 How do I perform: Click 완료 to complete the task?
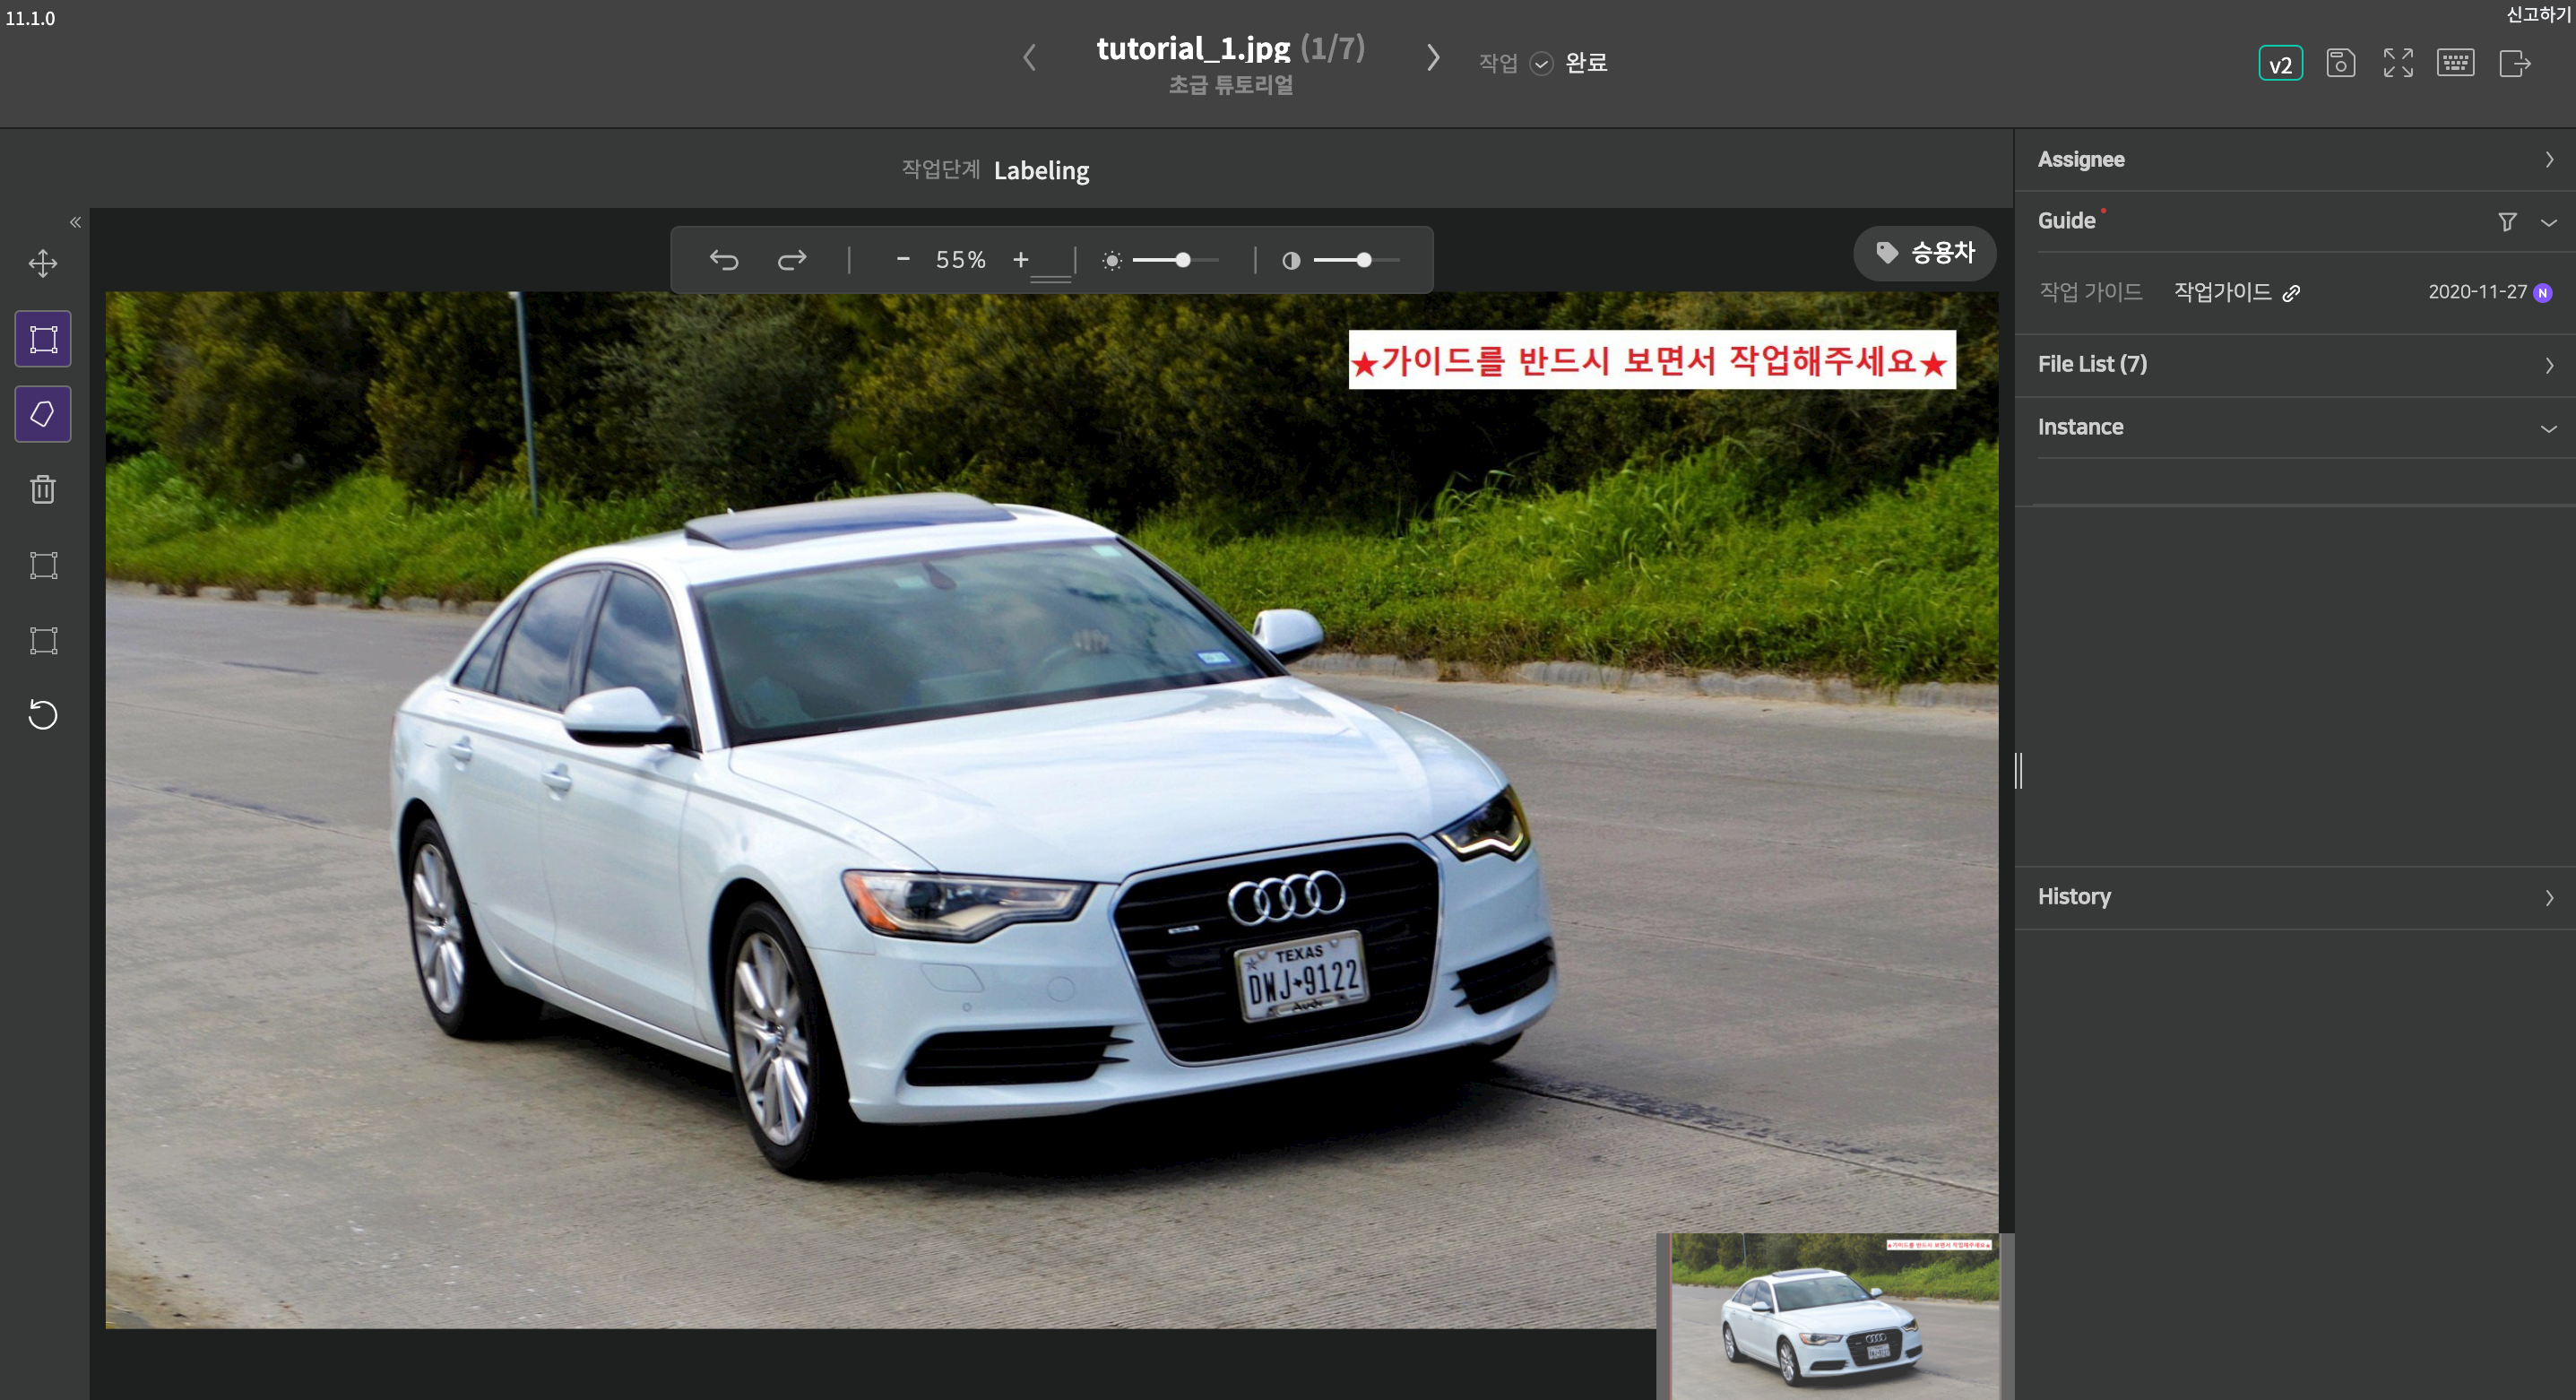(1586, 63)
